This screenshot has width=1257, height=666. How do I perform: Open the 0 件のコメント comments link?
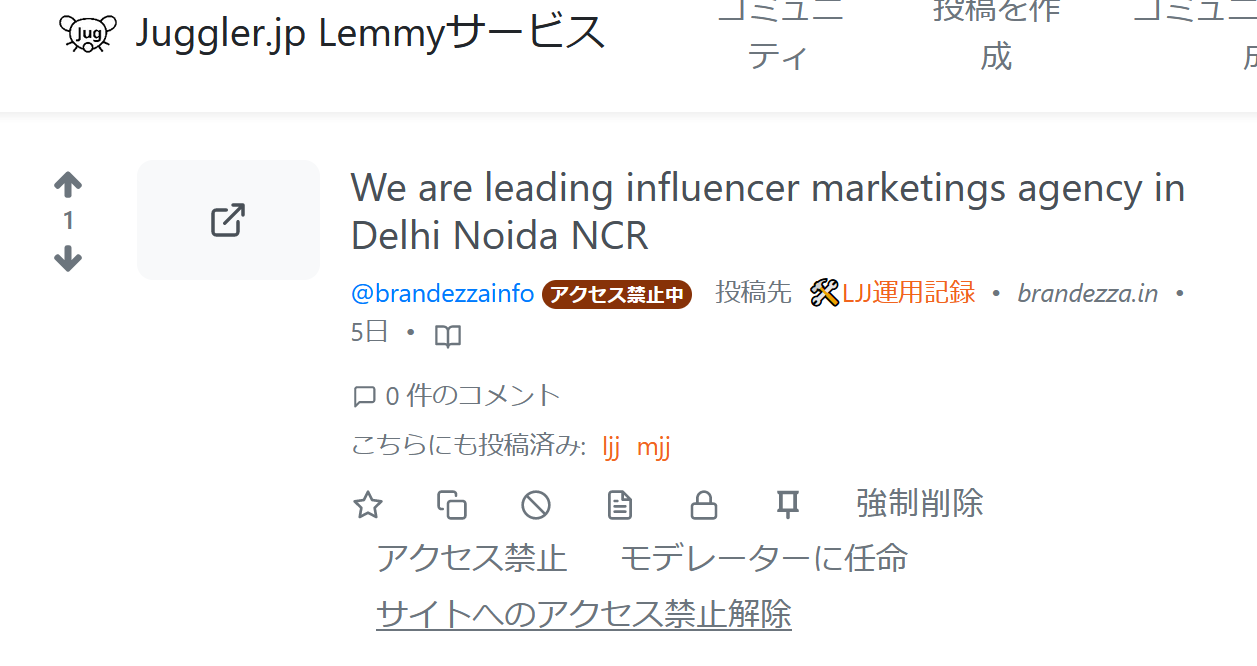[456, 396]
